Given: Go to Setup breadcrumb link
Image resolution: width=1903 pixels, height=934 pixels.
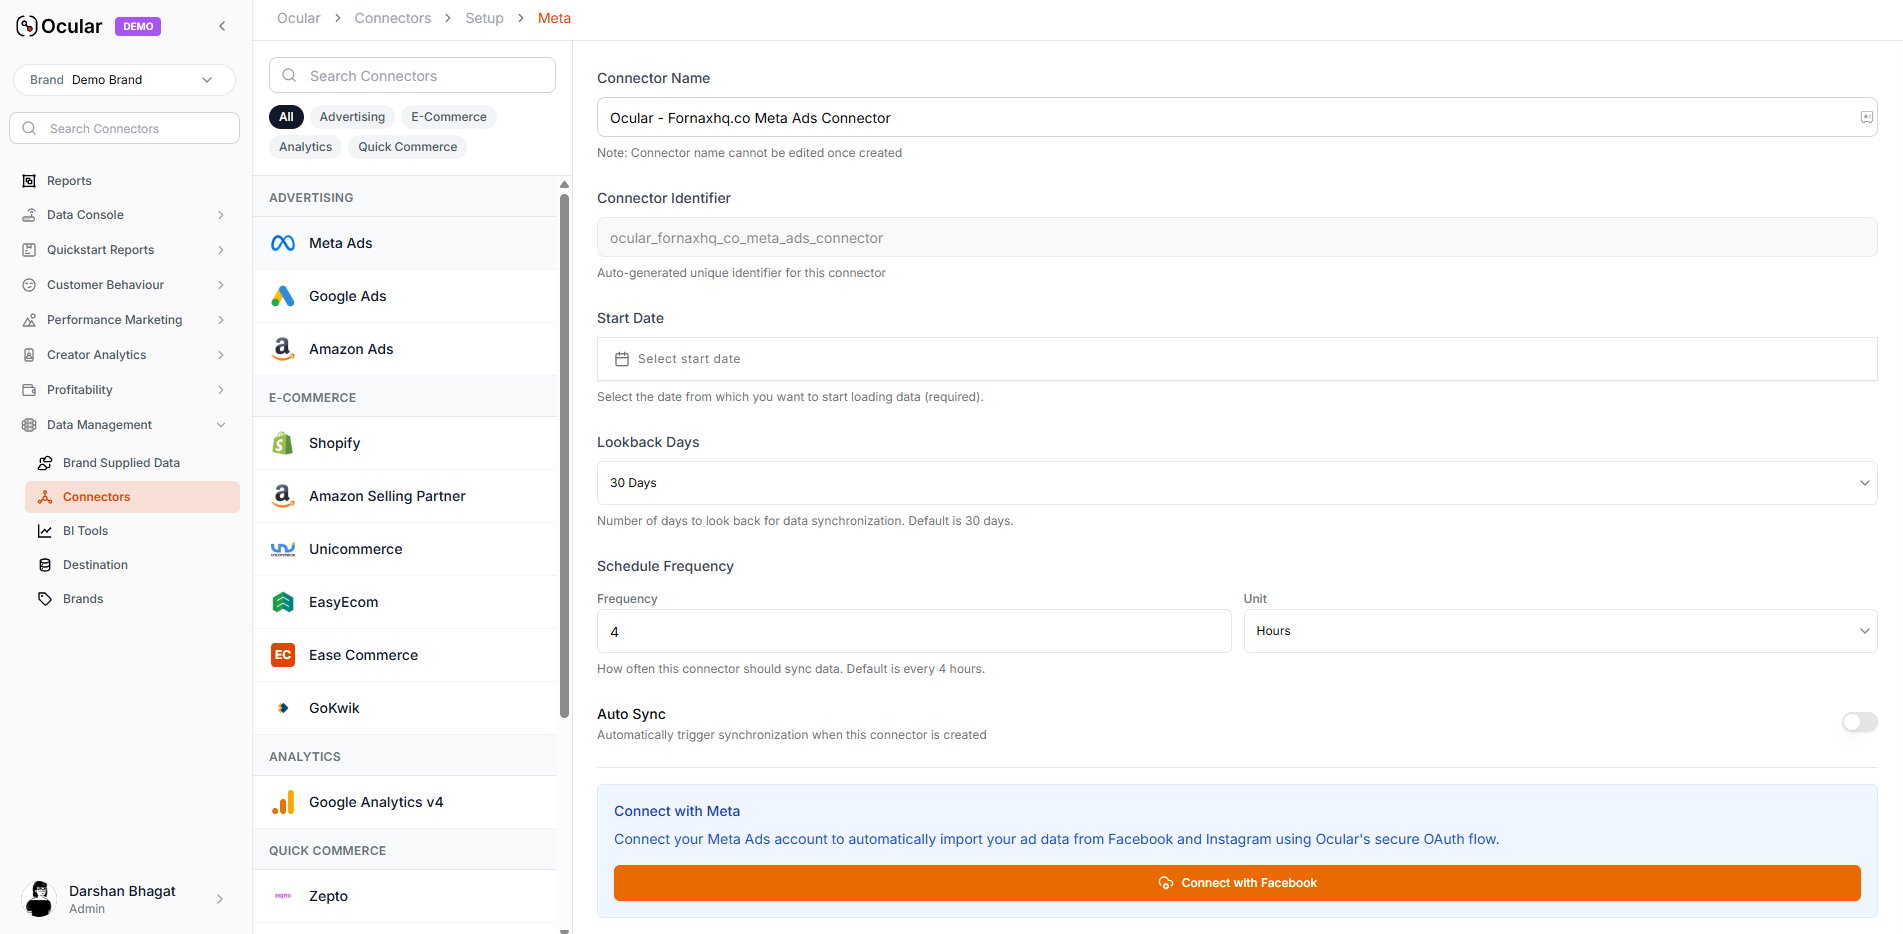Looking at the screenshot, I should 484,18.
